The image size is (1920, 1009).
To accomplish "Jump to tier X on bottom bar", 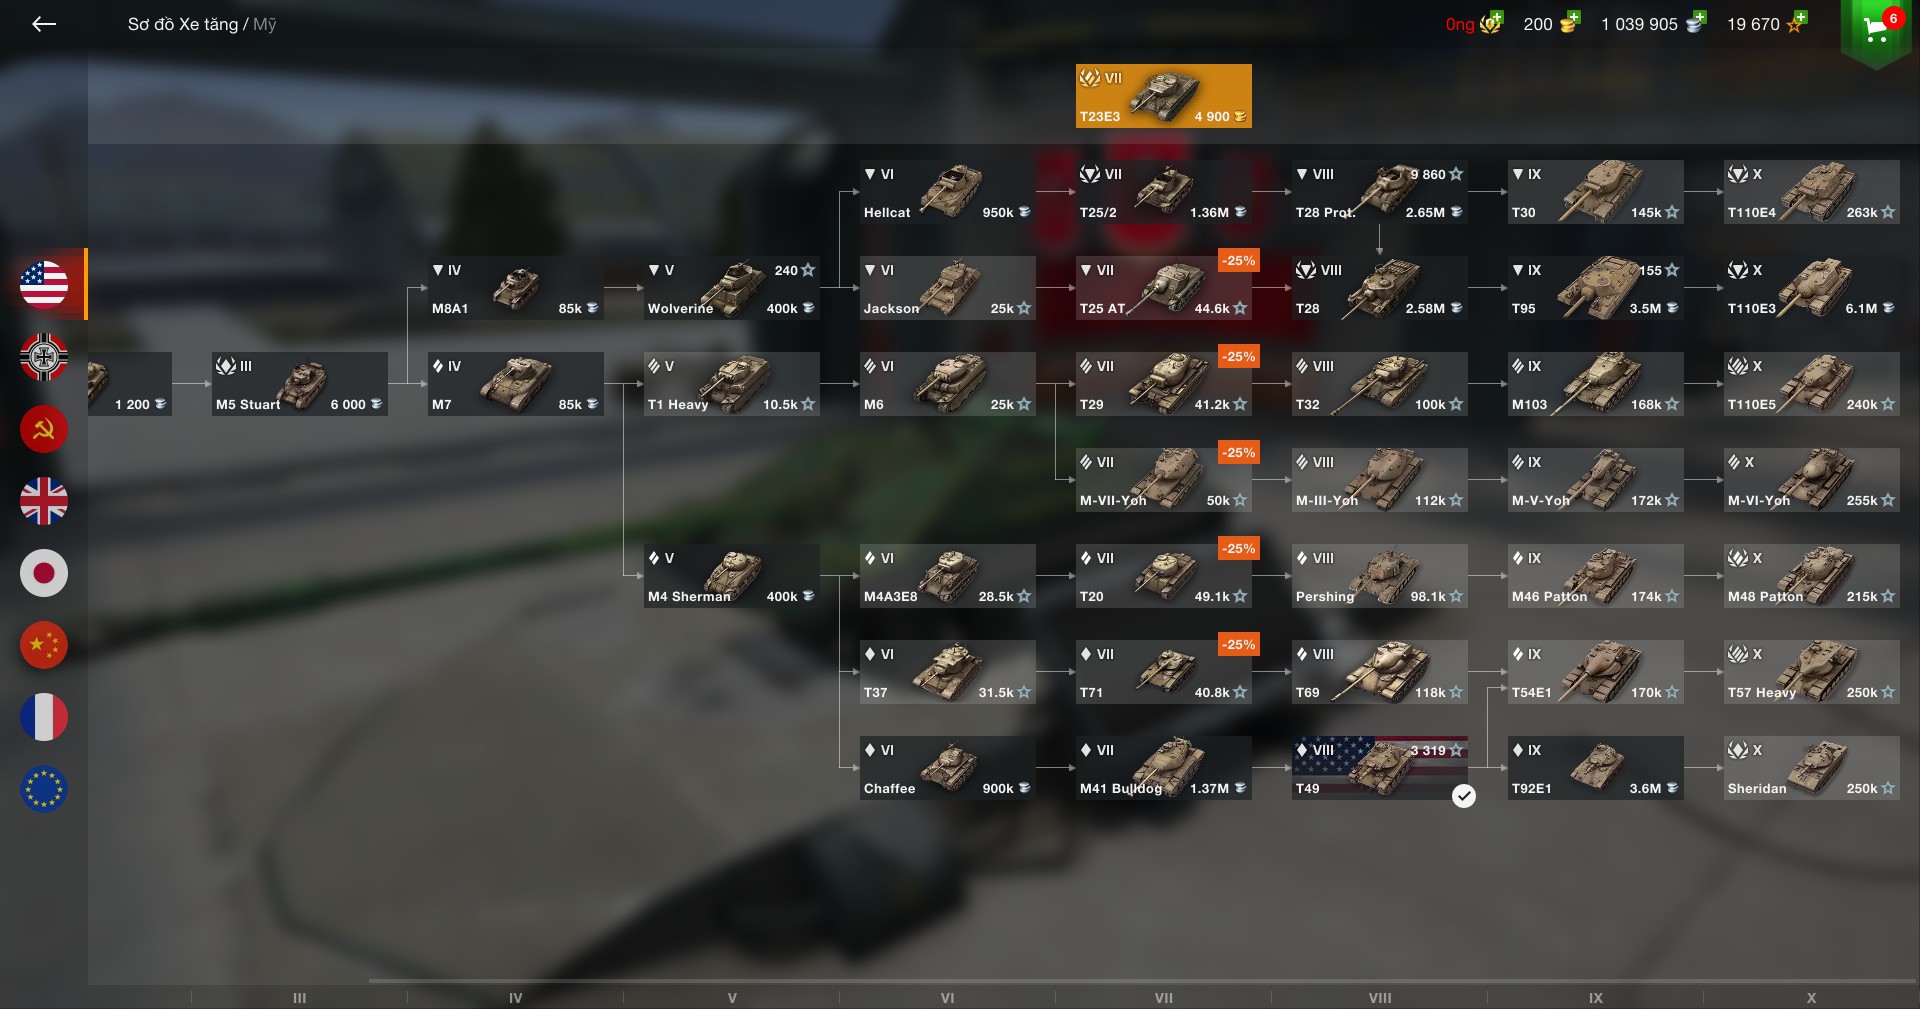I will click(x=1811, y=998).
